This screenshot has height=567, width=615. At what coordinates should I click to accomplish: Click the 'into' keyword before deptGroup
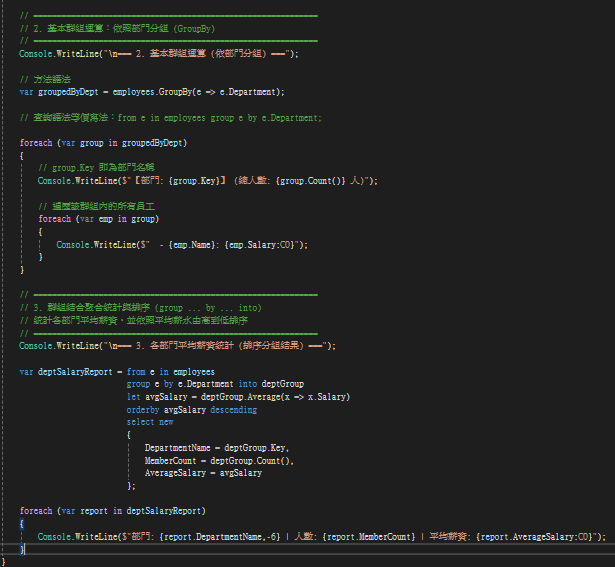pyautogui.click(x=248, y=384)
